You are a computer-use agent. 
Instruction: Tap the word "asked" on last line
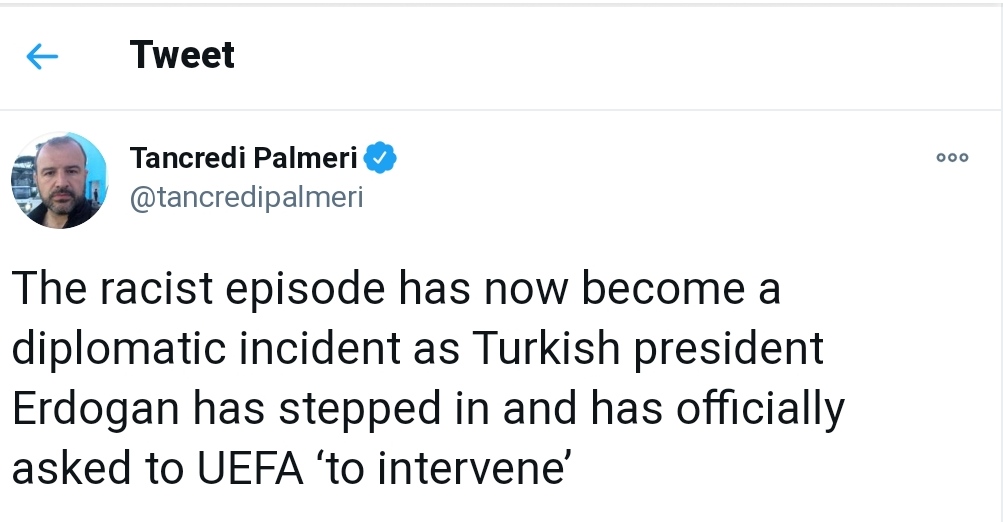tap(72, 468)
